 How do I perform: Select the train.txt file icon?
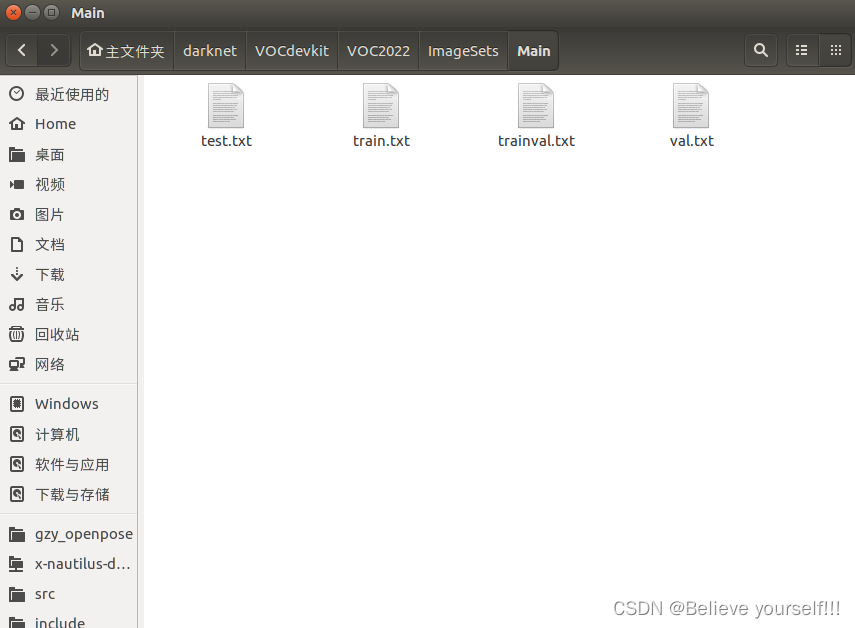coord(381,106)
